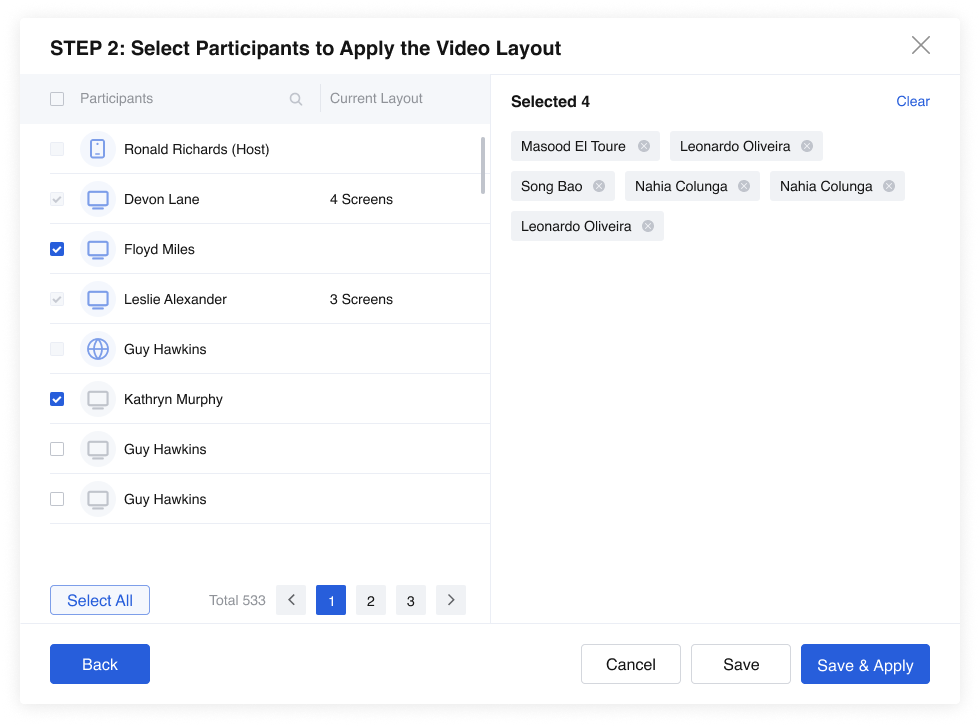Click the globe icon beside Guy Hawkins
Viewport: 980px width, 726px height.
click(98, 349)
